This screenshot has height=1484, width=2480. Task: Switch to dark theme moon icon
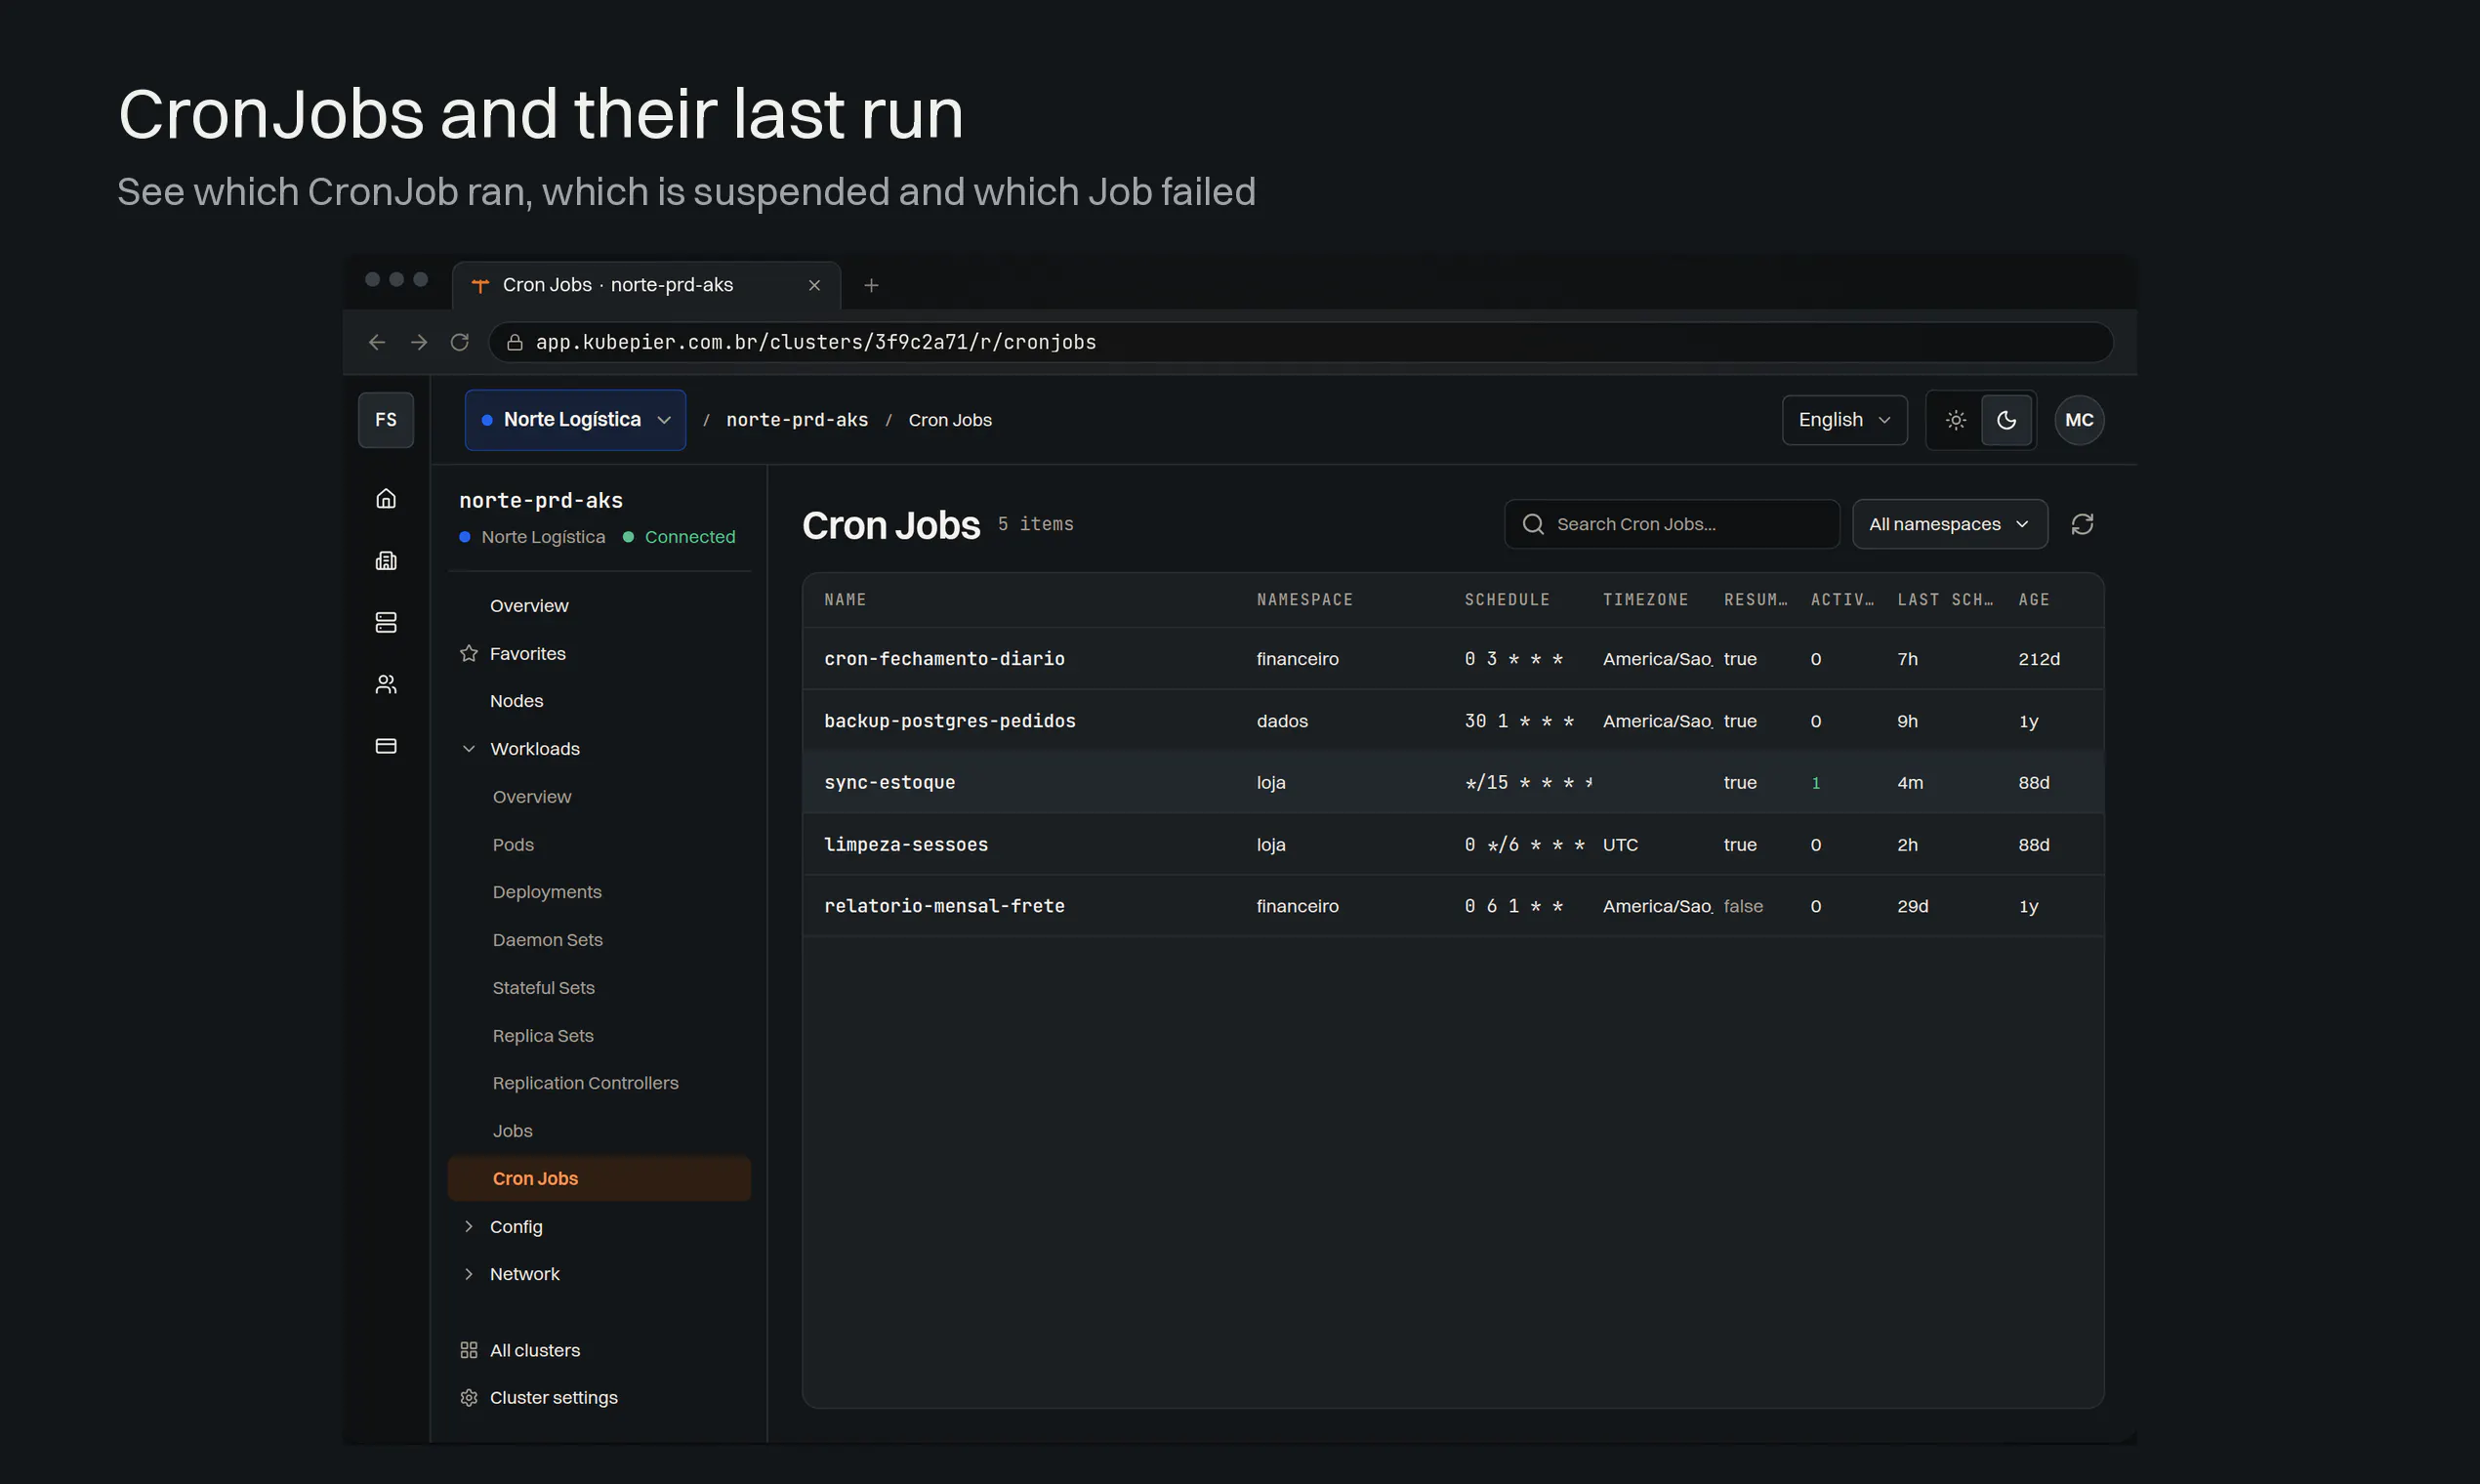pyautogui.click(x=2006, y=420)
